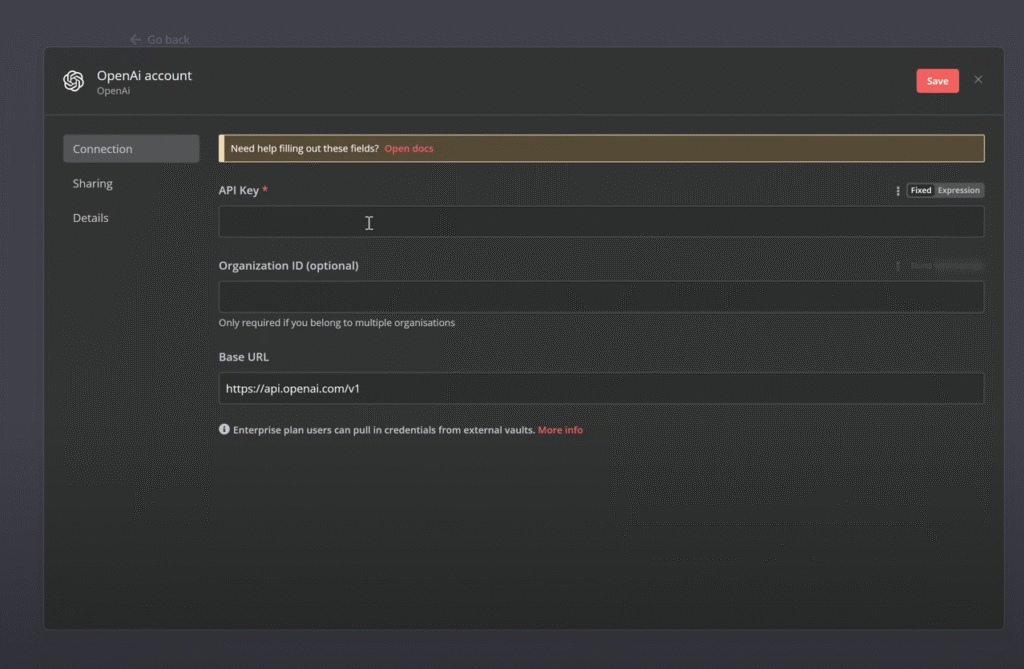Click 'Need help filling out these fields?' text

coord(304,148)
